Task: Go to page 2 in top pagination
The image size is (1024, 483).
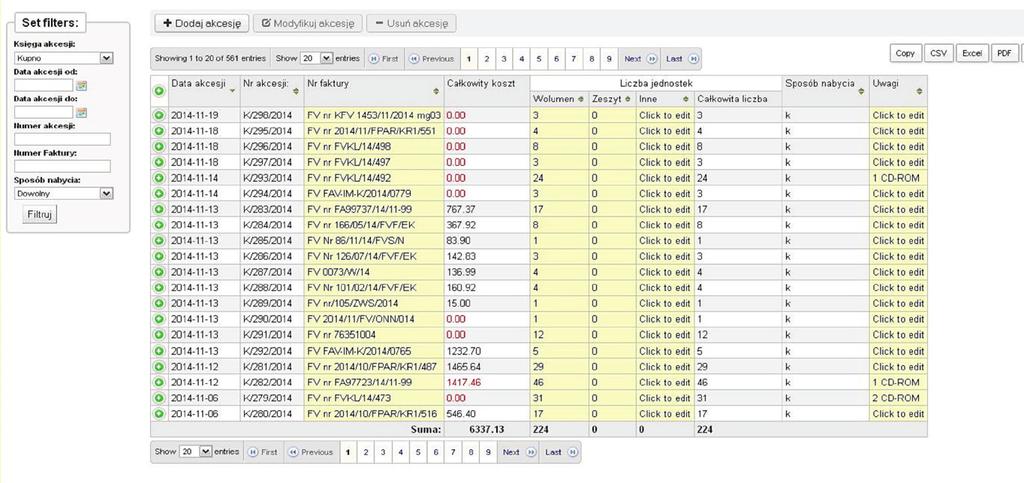Action: click(487, 59)
